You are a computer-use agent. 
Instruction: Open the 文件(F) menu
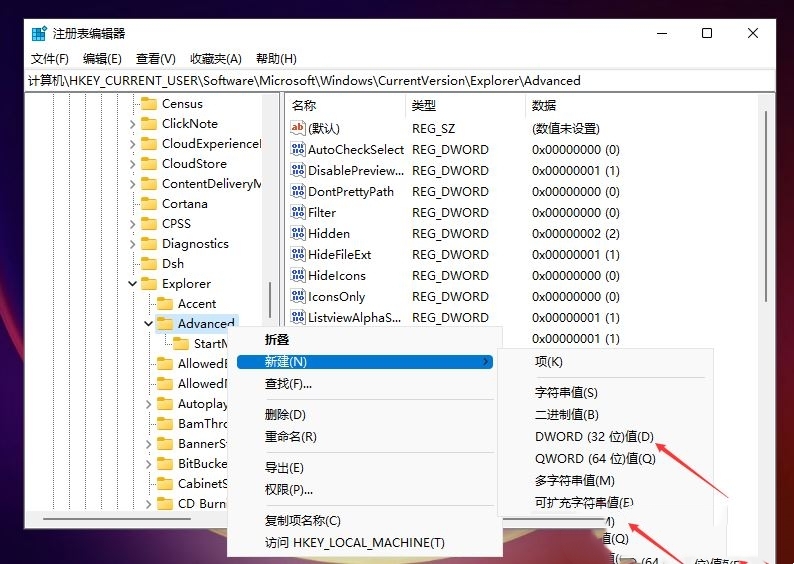click(x=50, y=59)
